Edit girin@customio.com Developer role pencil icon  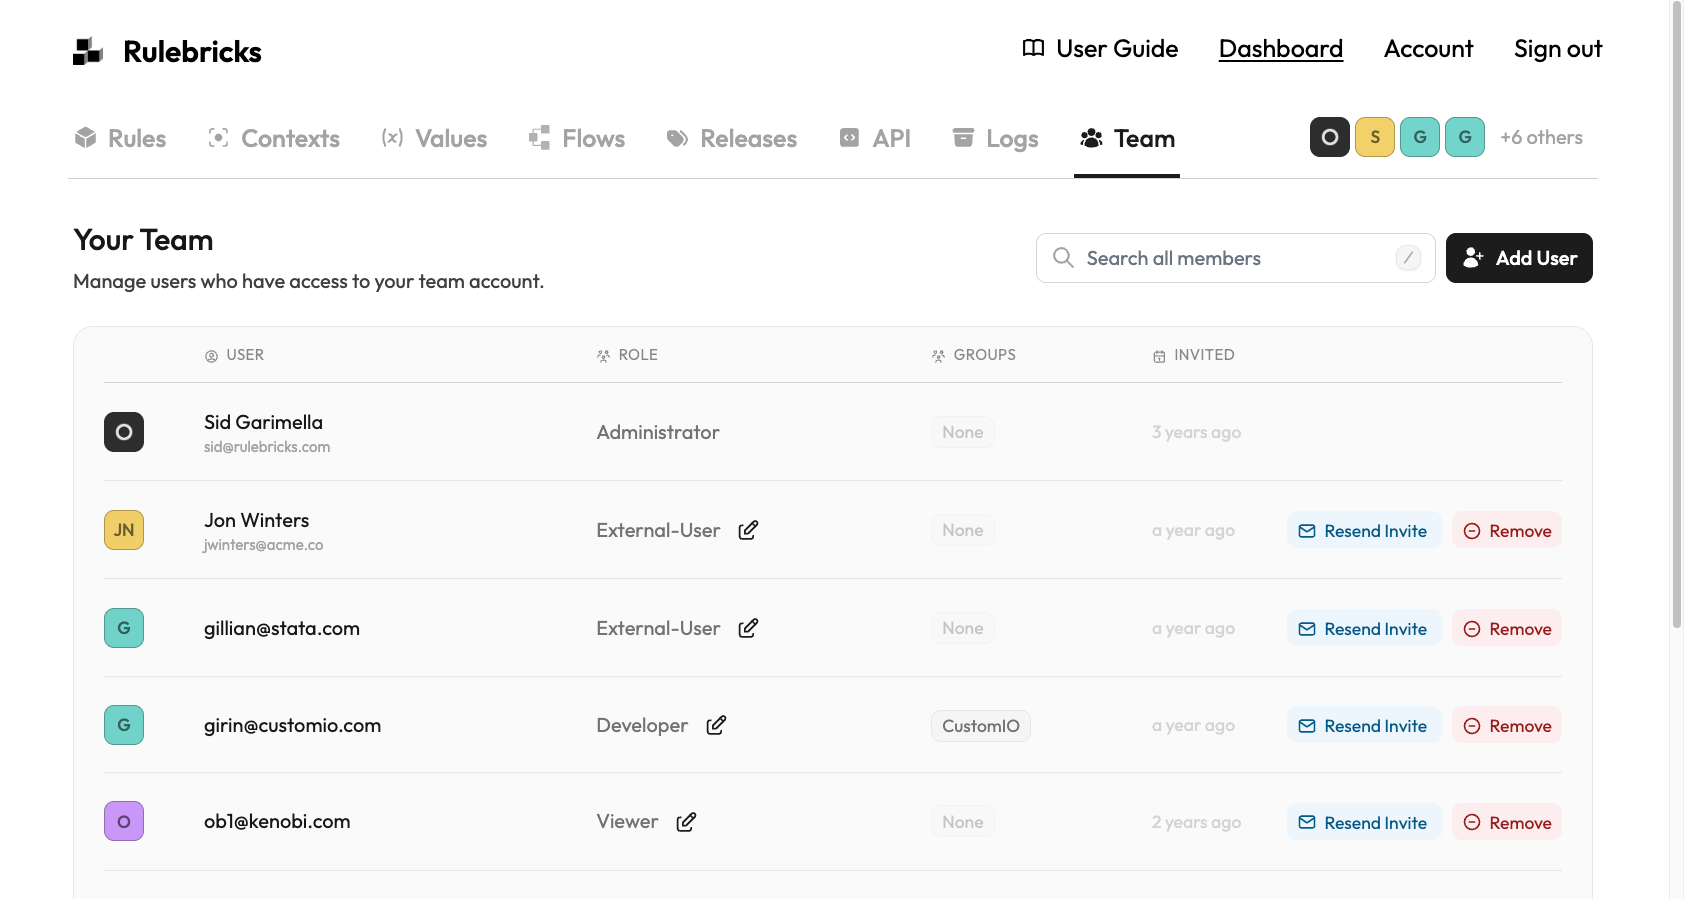click(x=716, y=725)
